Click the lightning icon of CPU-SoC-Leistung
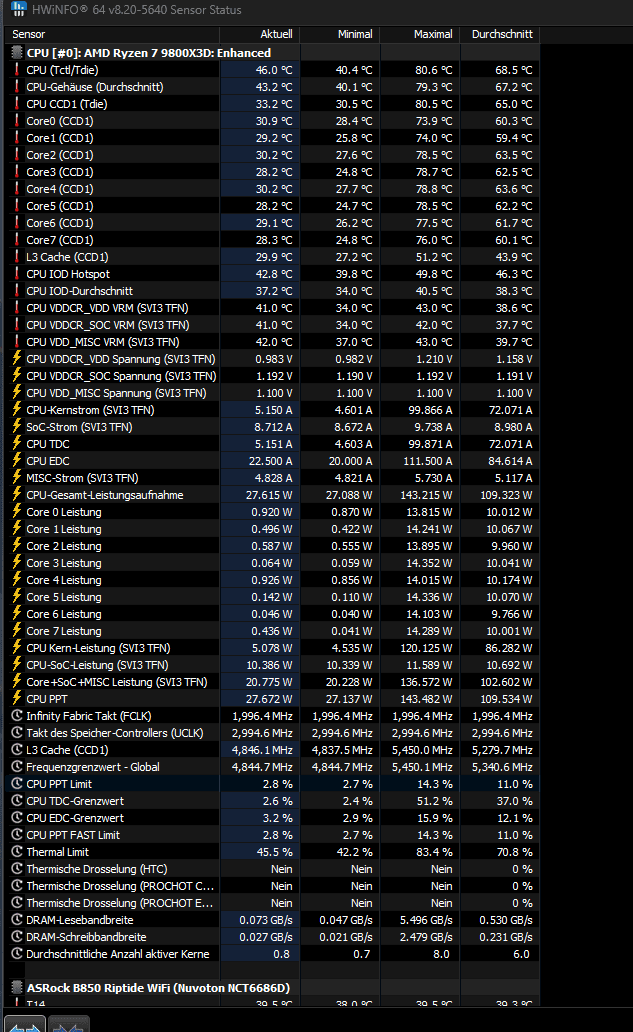This screenshot has height=1032, width=633. [x=17, y=665]
